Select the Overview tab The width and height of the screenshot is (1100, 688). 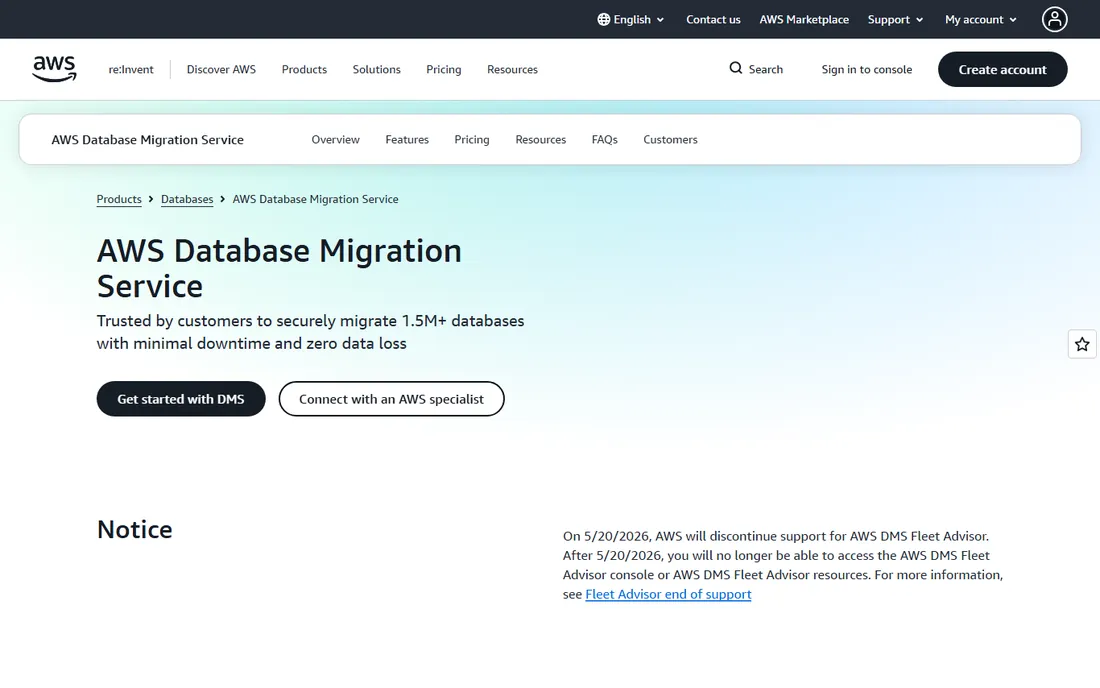[335, 140]
